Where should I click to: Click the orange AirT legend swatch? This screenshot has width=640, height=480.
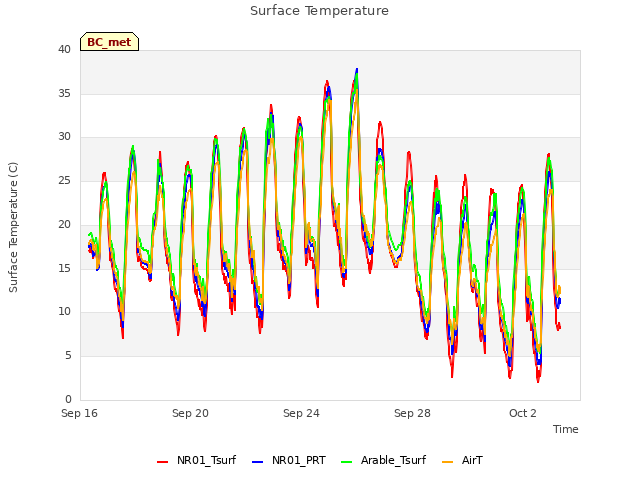(448, 462)
